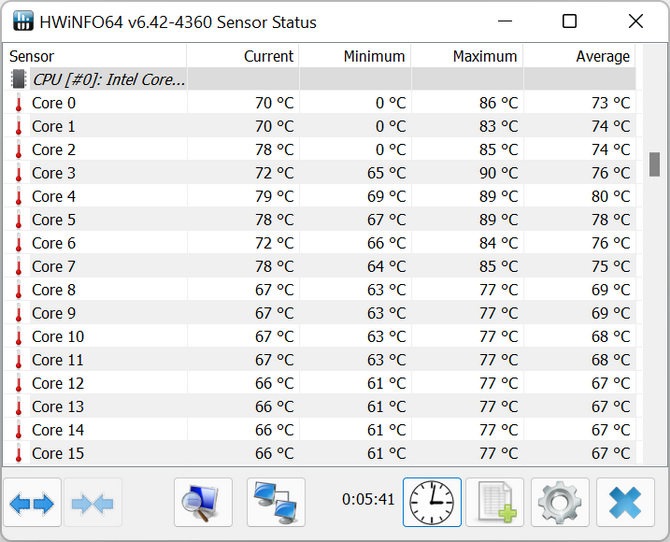This screenshot has height=542, width=670.
Task: Click Core 1 maximum value 83 °C
Action: point(499,127)
